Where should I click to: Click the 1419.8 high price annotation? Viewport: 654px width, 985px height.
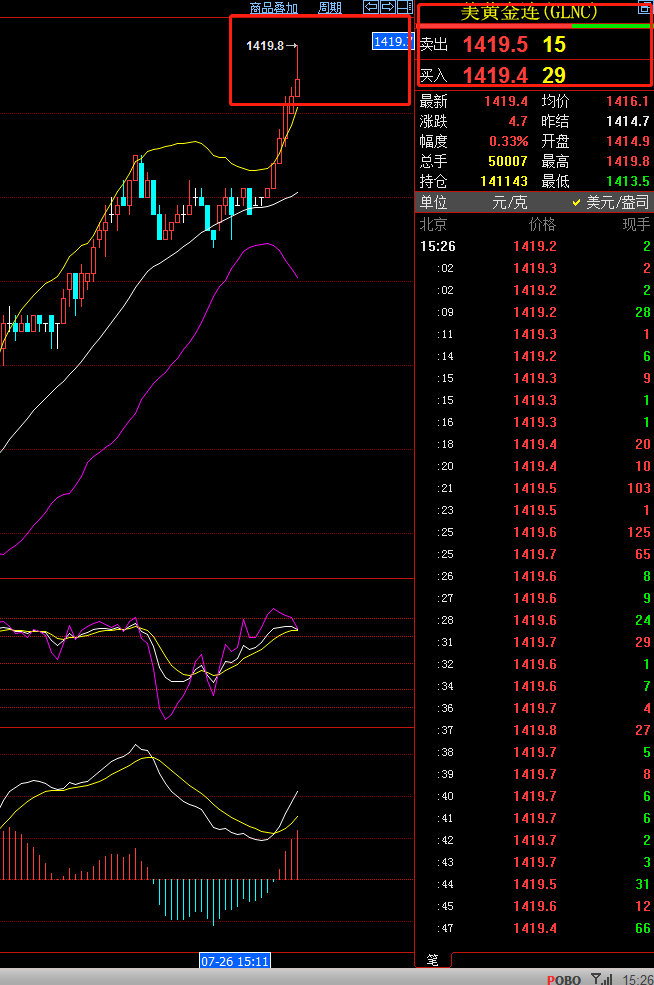pos(265,45)
